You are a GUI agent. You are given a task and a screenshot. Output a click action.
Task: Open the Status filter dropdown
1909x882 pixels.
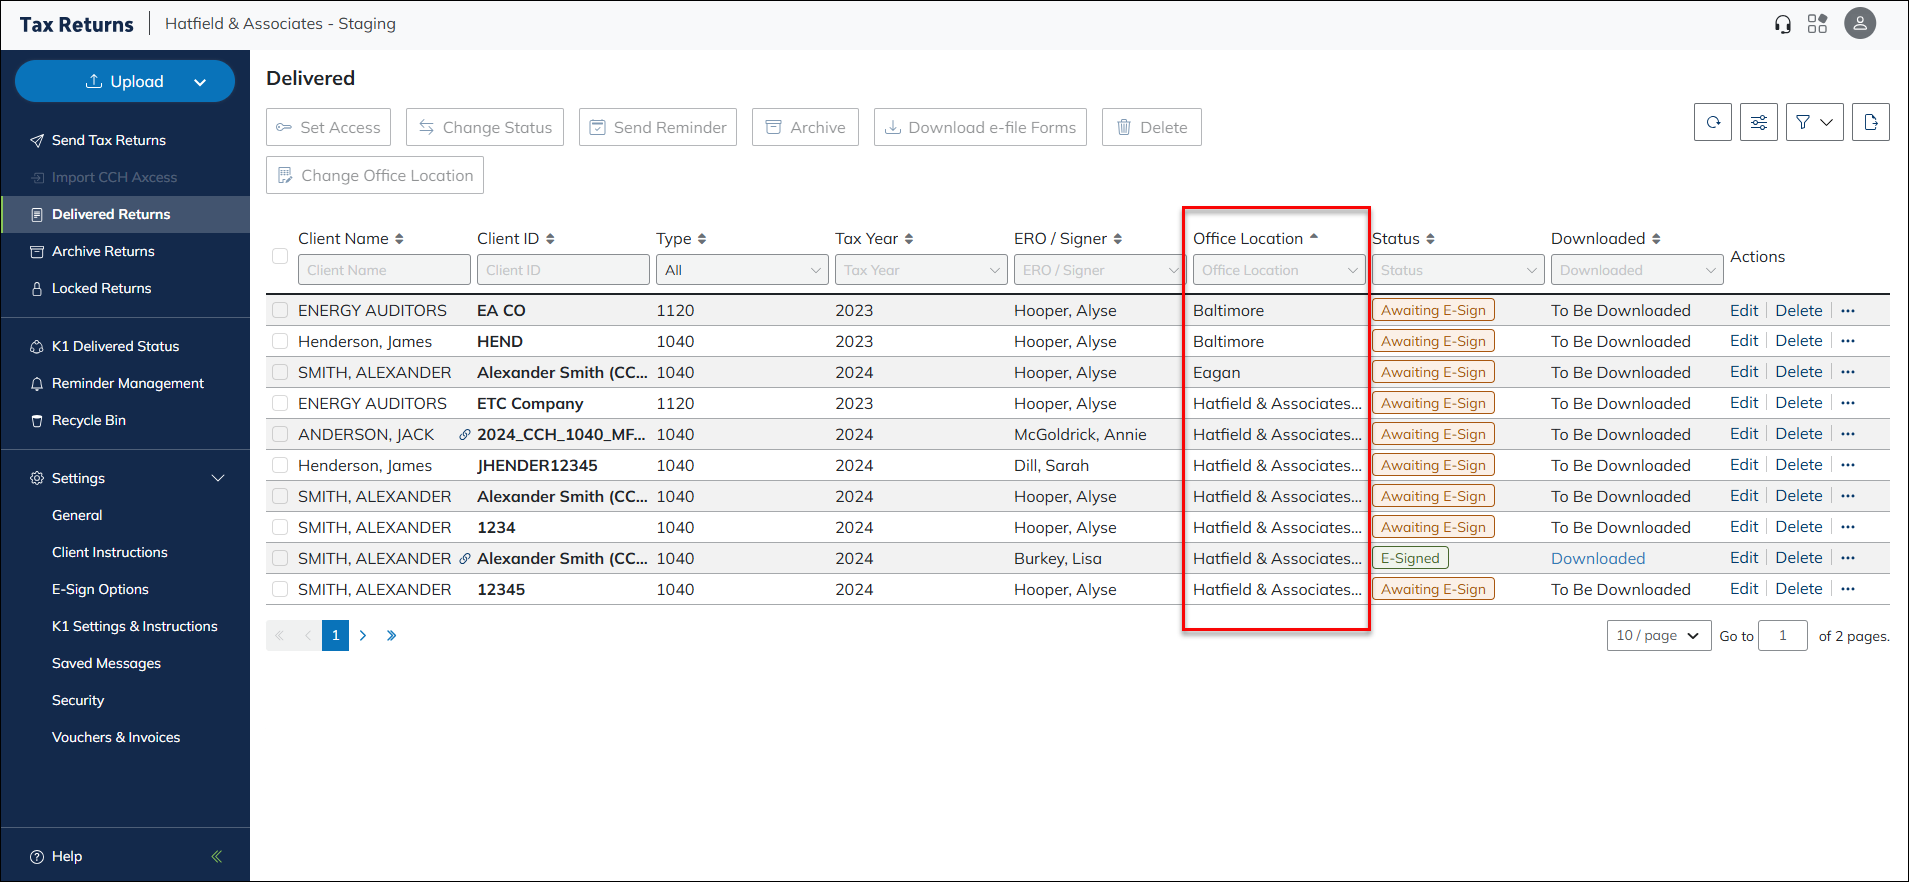pyautogui.click(x=1457, y=270)
